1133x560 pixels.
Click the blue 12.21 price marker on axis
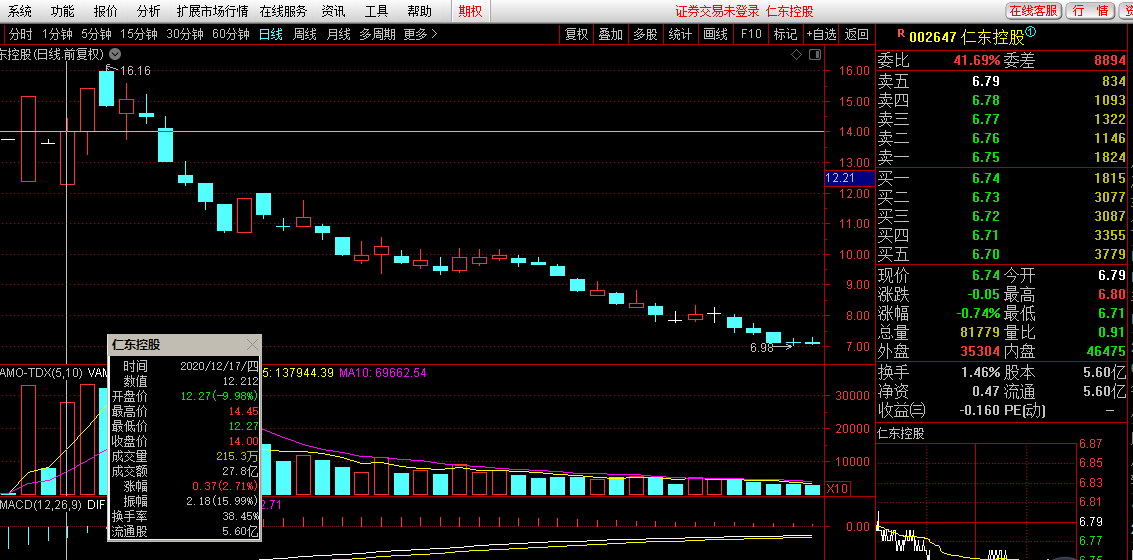(x=839, y=178)
